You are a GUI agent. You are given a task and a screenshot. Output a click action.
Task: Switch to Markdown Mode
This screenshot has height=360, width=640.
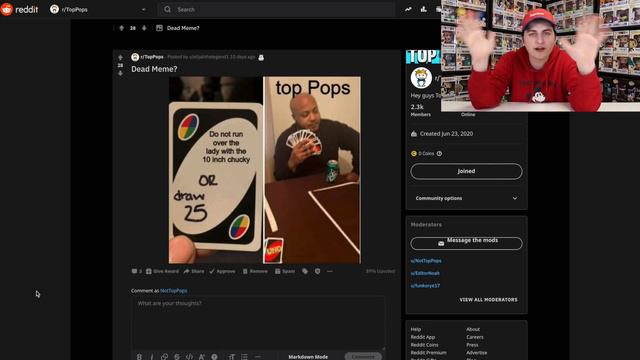coord(308,357)
